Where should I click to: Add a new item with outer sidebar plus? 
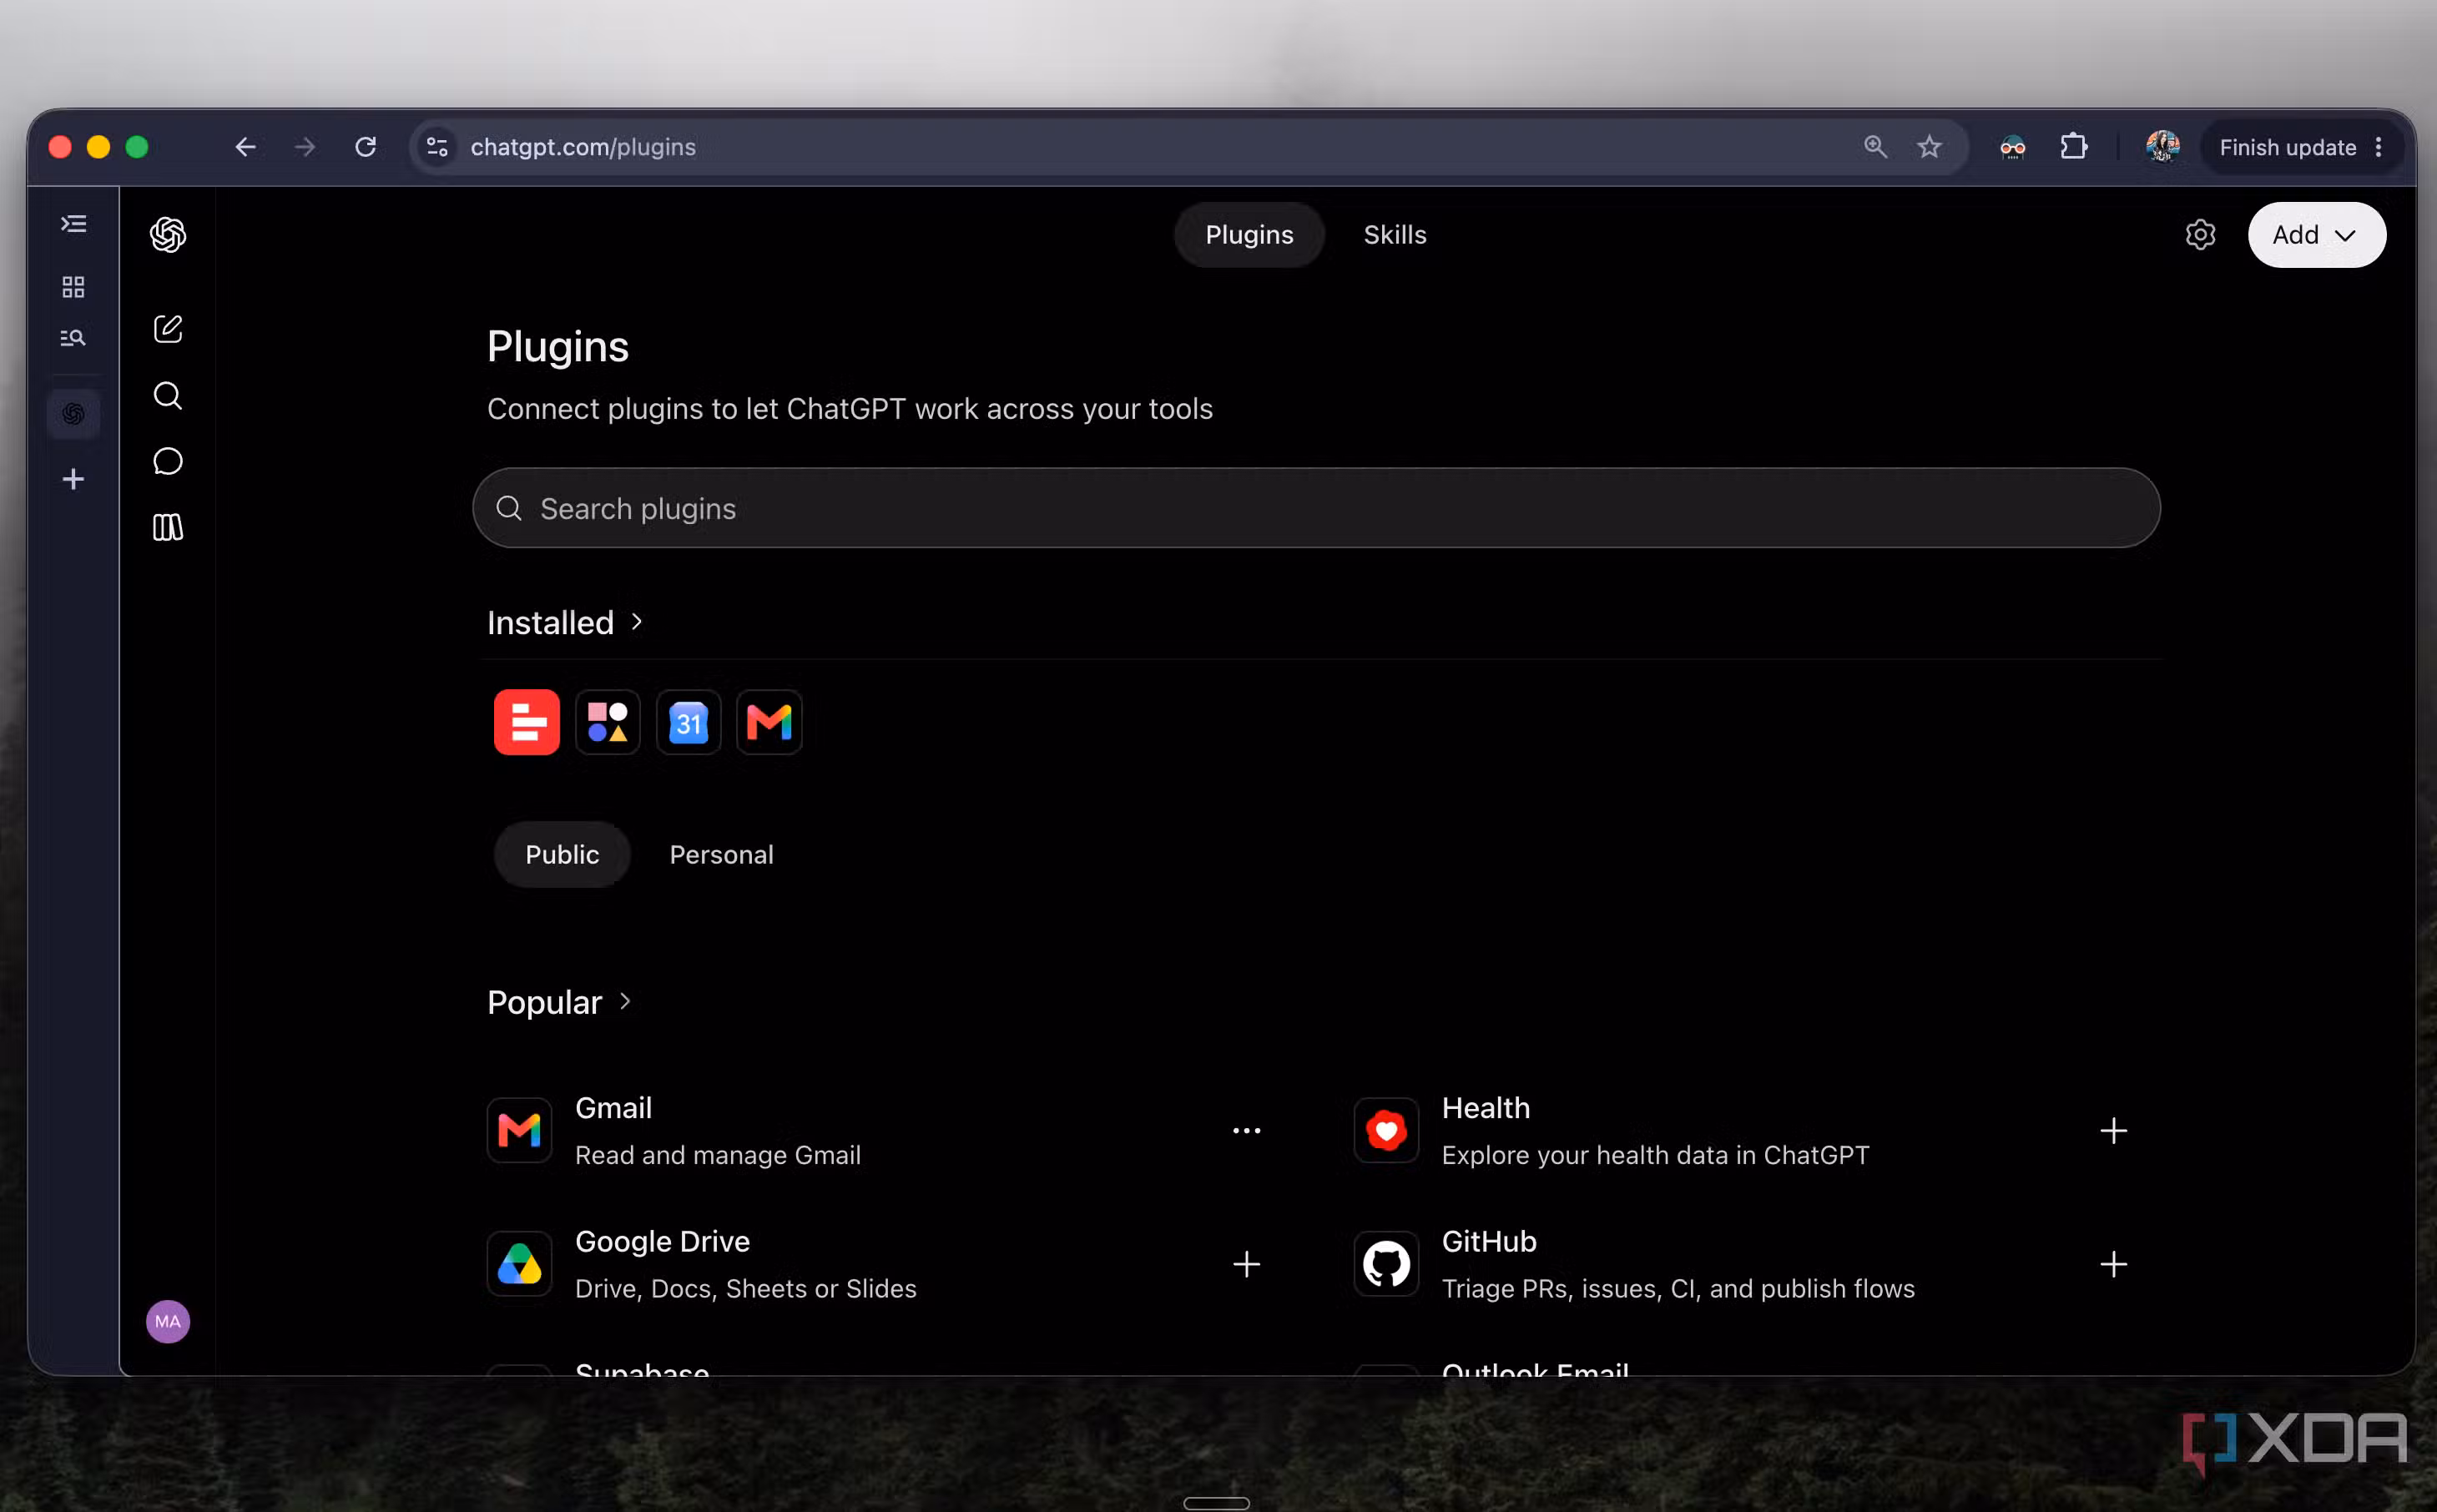pos(73,479)
